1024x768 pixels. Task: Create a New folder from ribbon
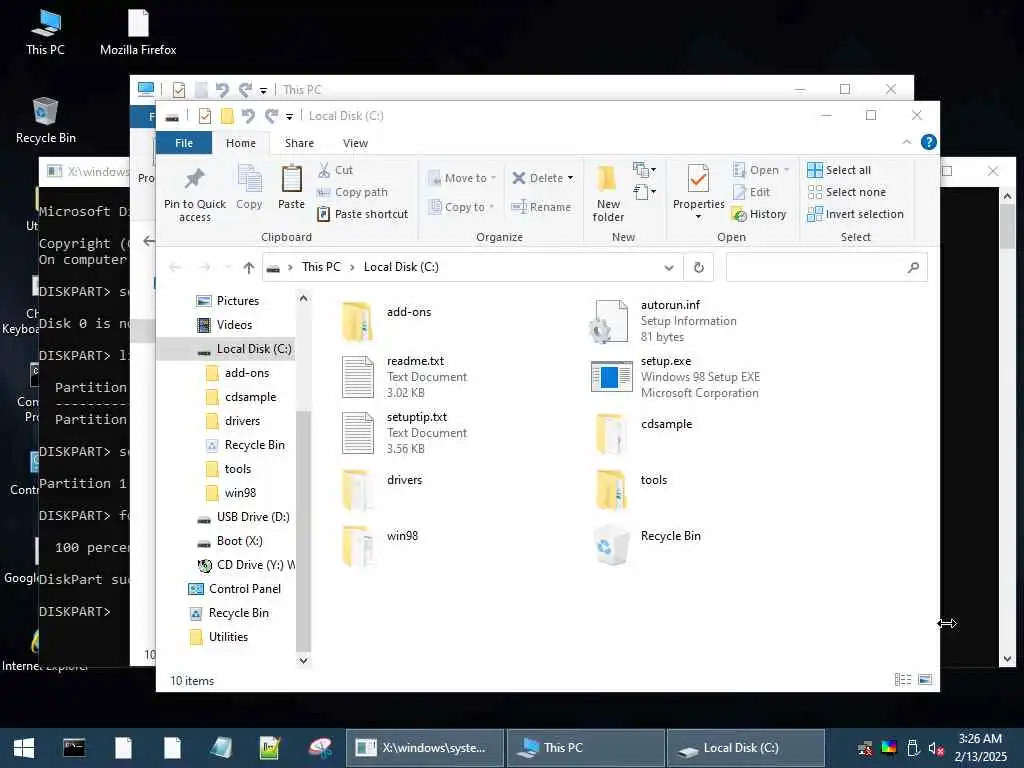pyautogui.click(x=608, y=193)
